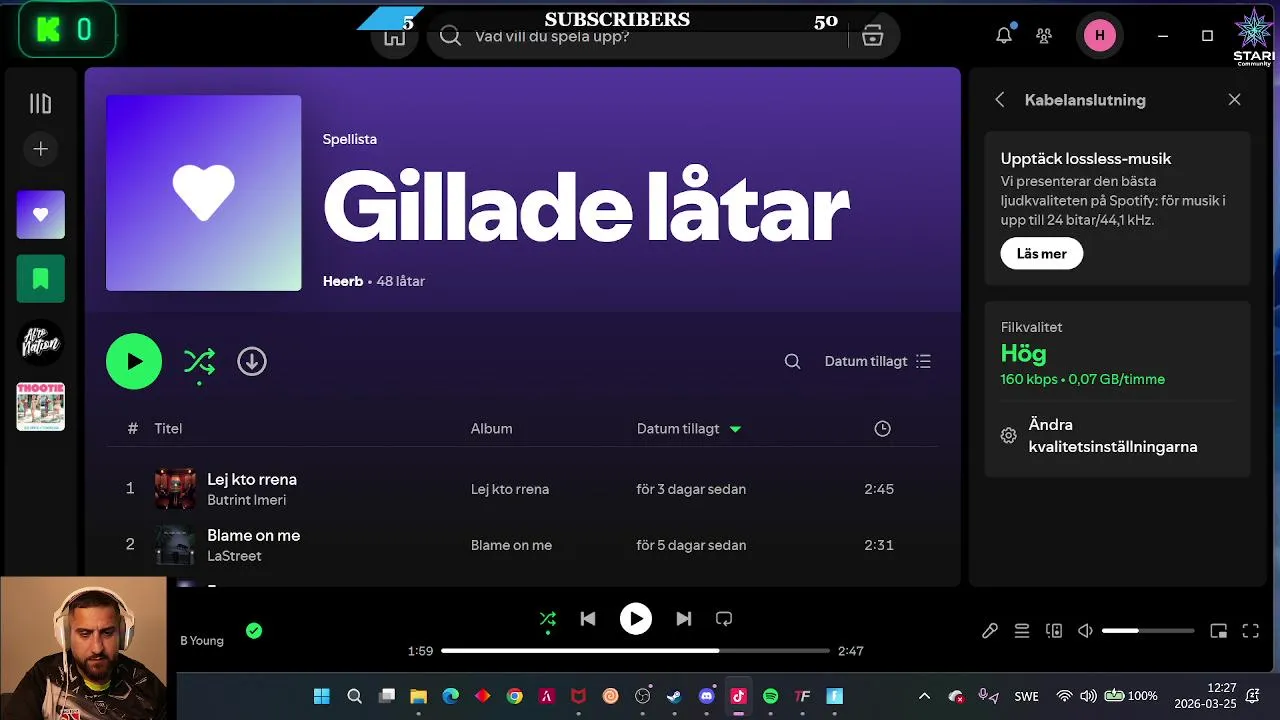Open the Afro Nation playlist thumbnail
The image size is (1280, 720).
[41, 343]
